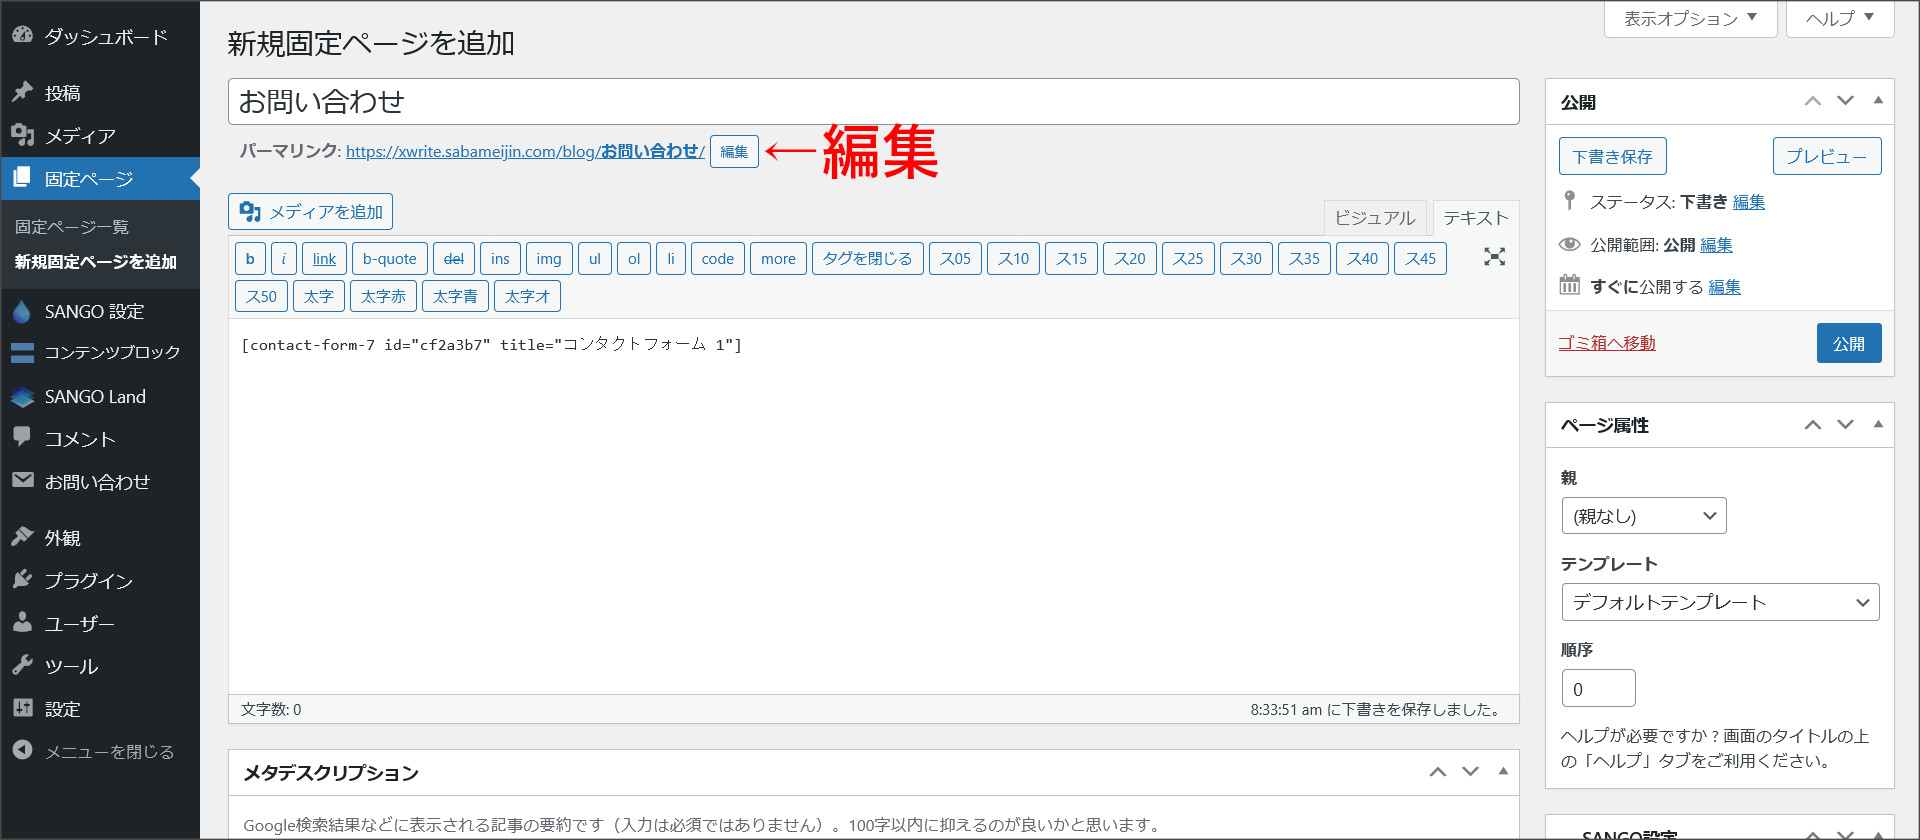Switch to the ビジュアル editor tab
Image resolution: width=1920 pixels, height=840 pixels.
(1375, 218)
